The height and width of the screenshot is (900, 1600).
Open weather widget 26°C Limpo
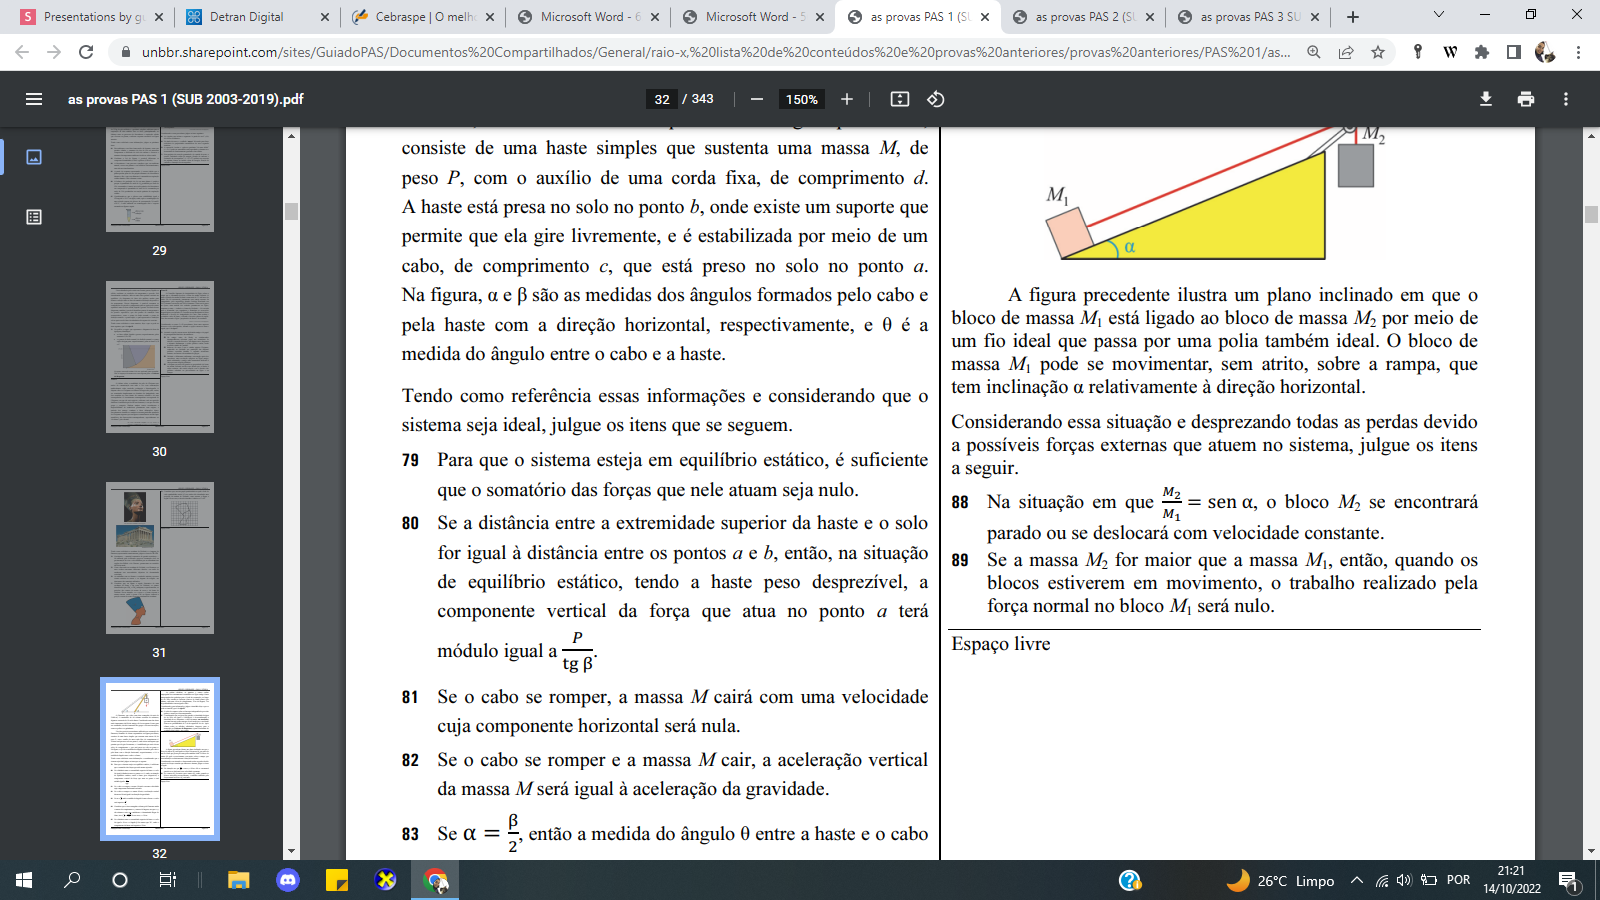(x=1281, y=880)
